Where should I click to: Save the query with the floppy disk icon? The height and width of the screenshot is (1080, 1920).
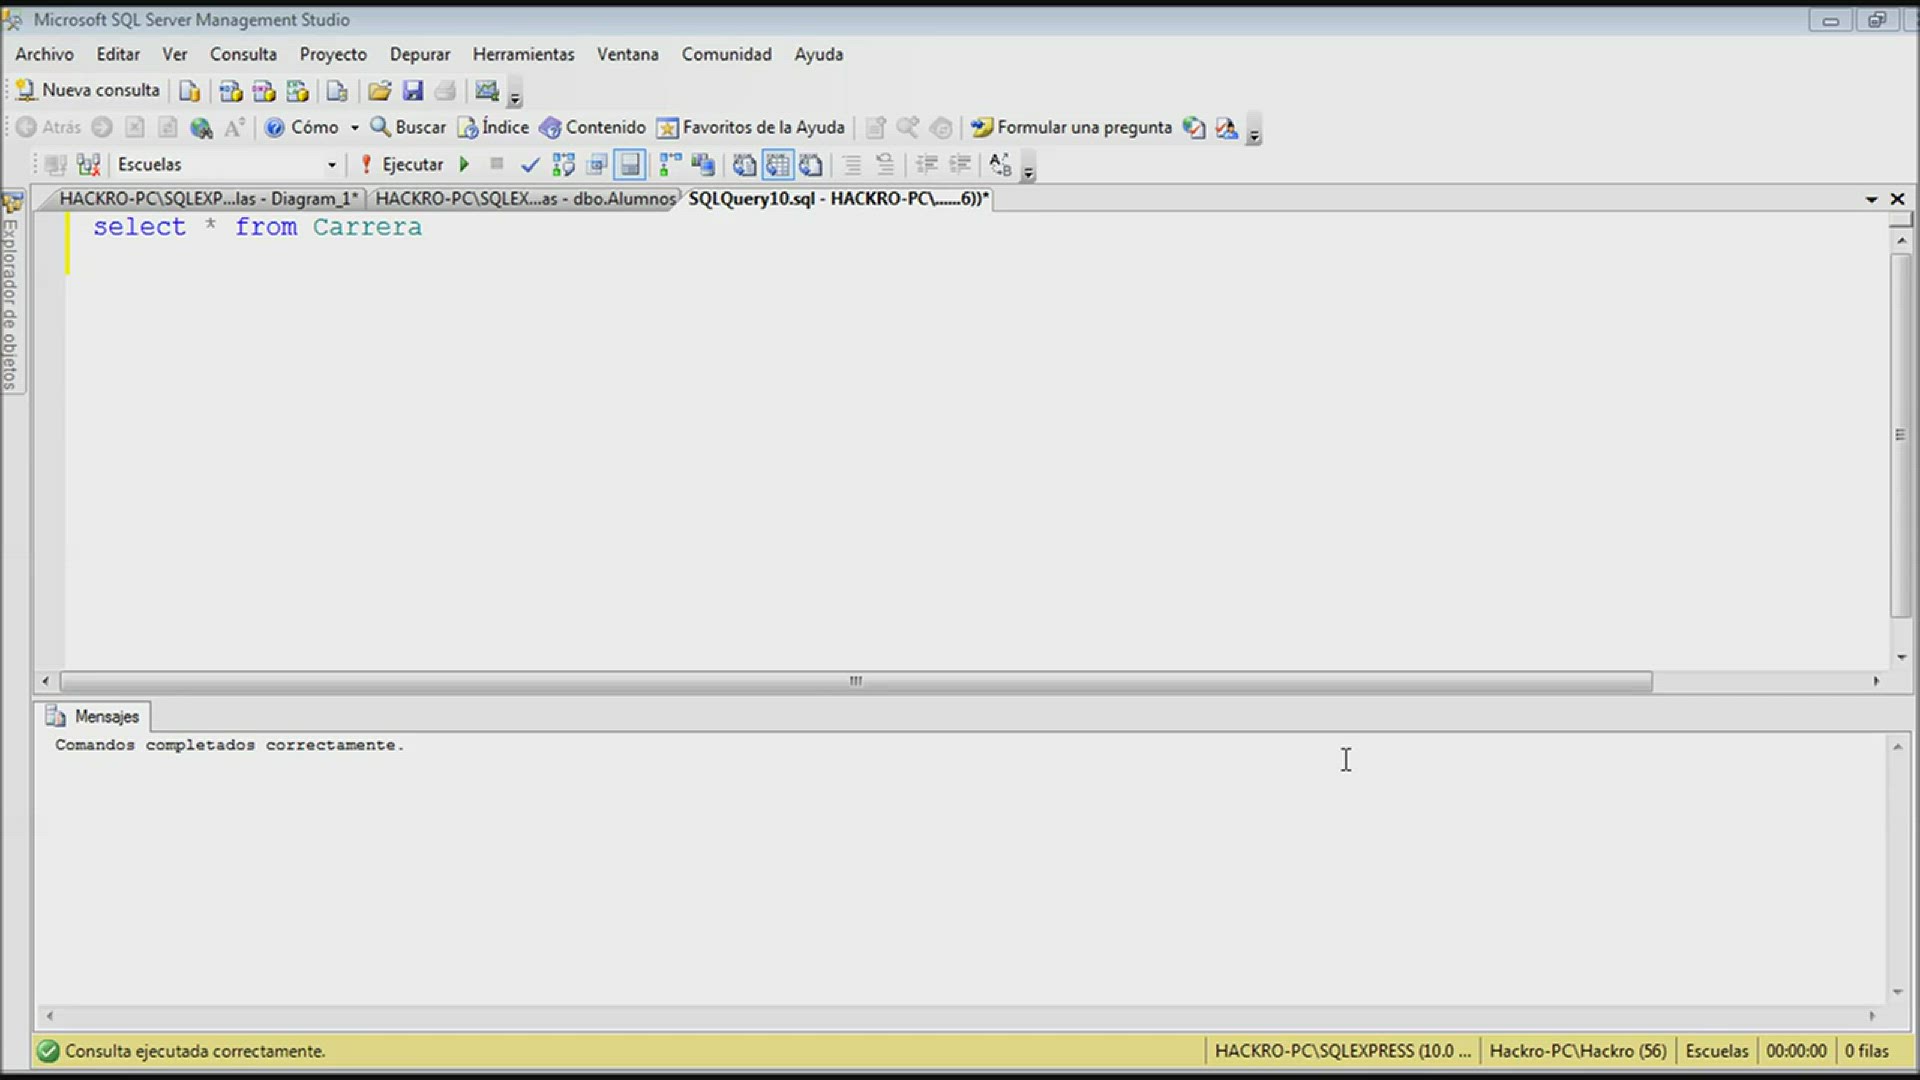(413, 91)
